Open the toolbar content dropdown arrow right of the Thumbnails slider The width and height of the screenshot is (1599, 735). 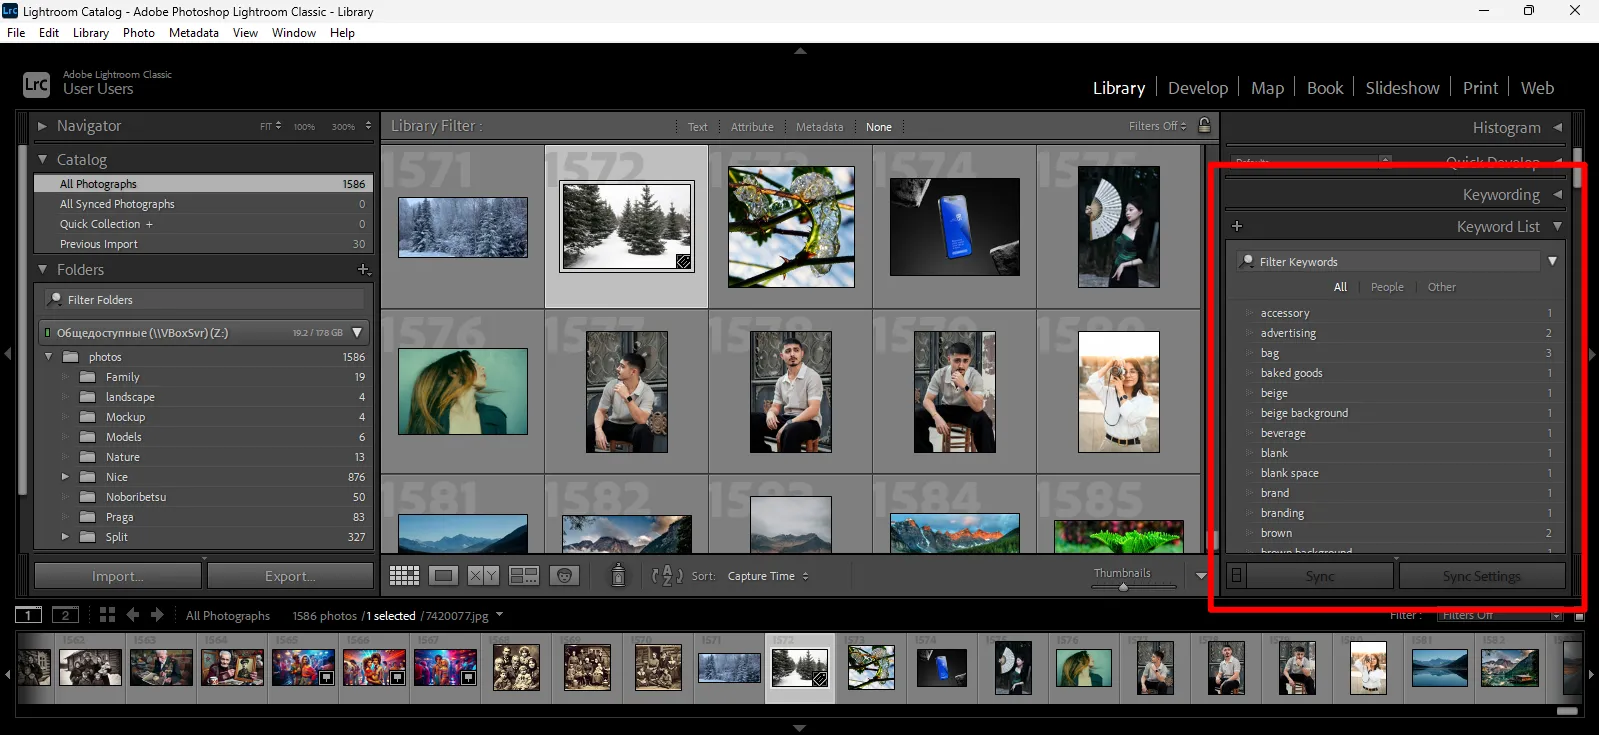point(1201,576)
